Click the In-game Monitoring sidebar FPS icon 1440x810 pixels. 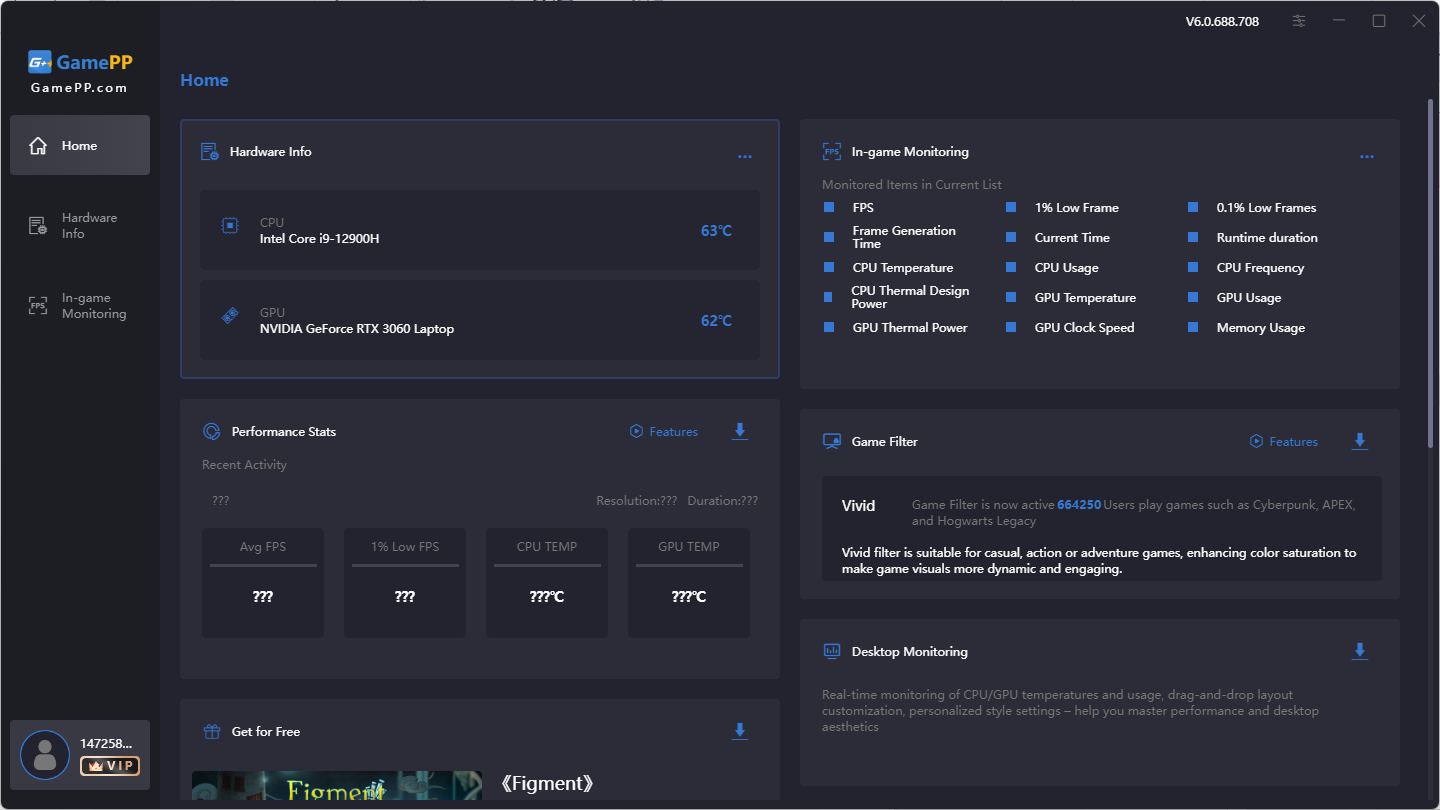tap(38, 306)
